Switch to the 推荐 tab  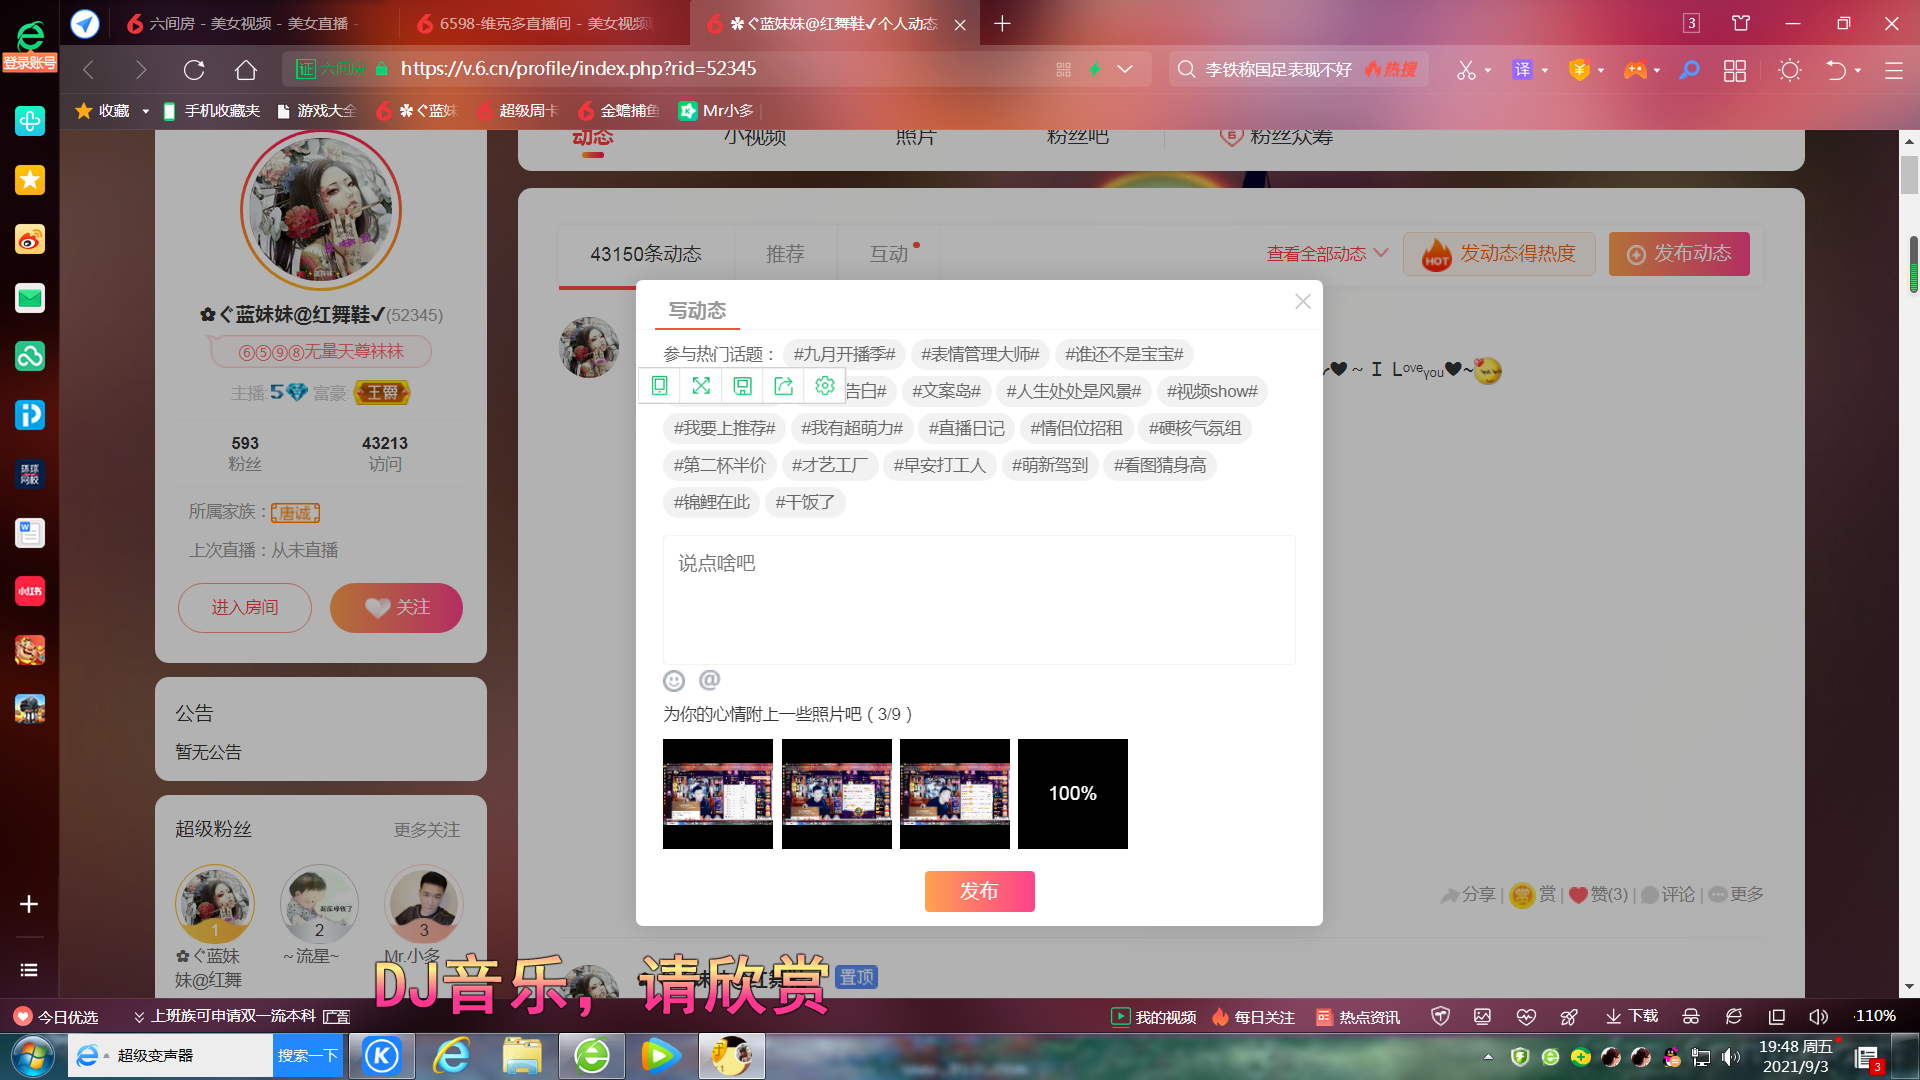pos(785,254)
